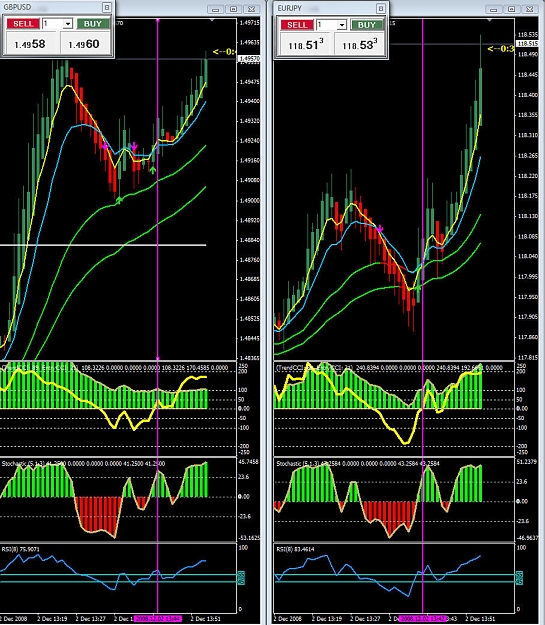This screenshot has width=545, height=625.
Task: Open the GBPUSD lot size dropdown arrow
Action: [68, 24]
